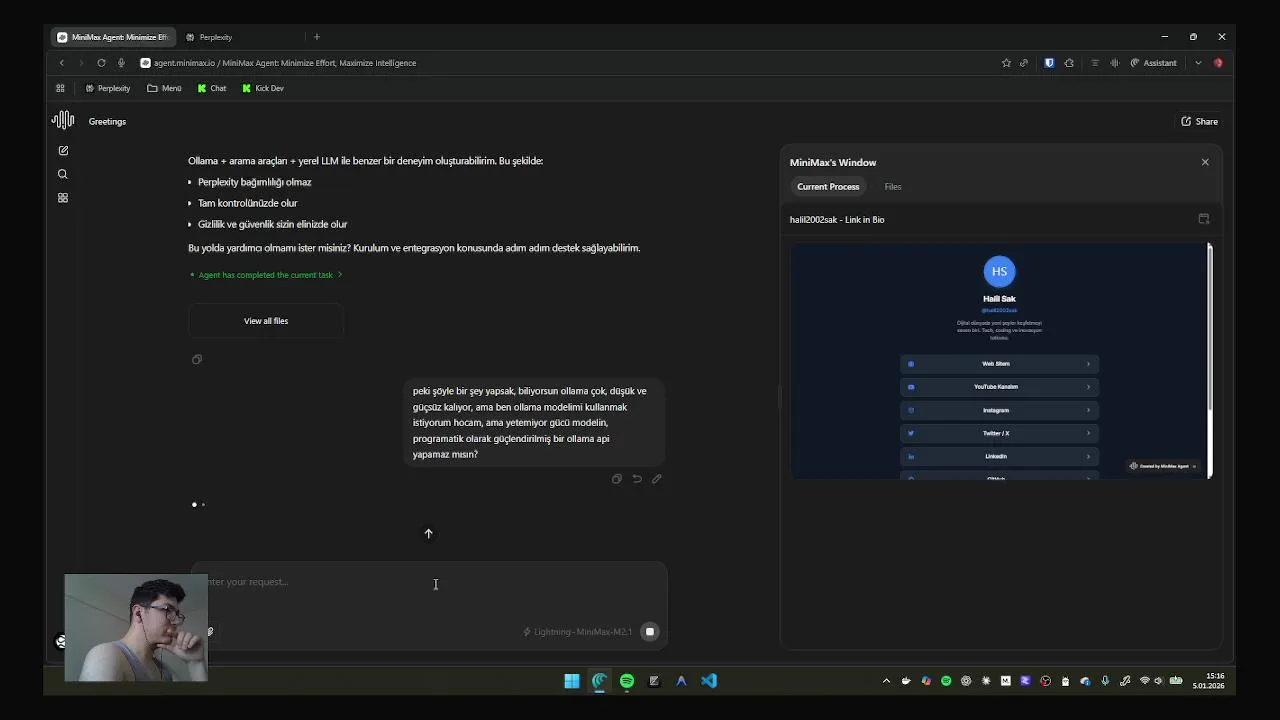Click the reading list lines icon in the toolbar
Image resolution: width=1280 pixels, height=720 pixels.
(x=1095, y=63)
